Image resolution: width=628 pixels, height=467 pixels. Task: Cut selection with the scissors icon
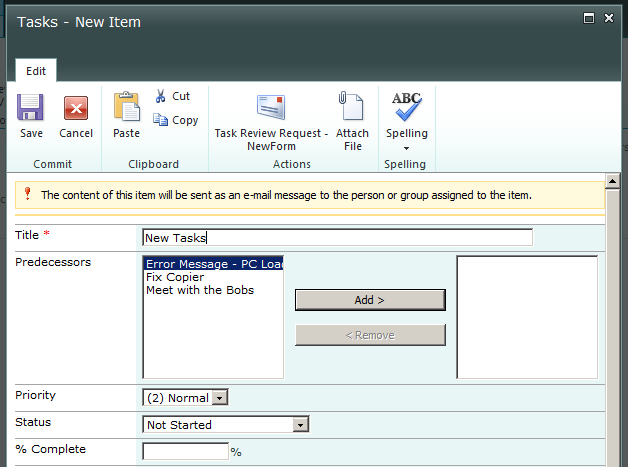161,96
